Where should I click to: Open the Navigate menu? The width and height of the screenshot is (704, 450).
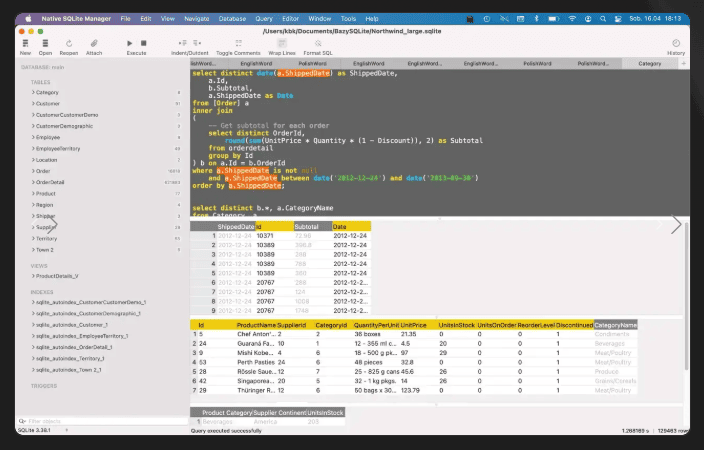[197, 19]
